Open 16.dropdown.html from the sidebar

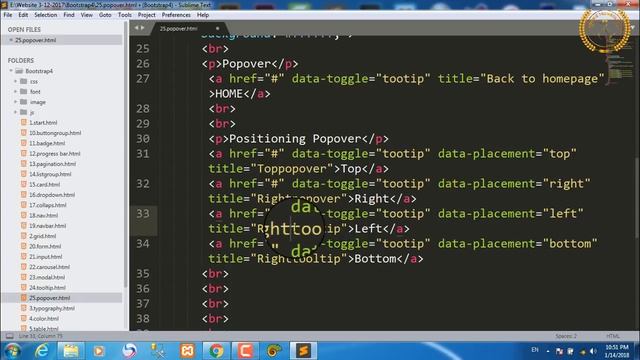pyautogui.click(x=52, y=195)
